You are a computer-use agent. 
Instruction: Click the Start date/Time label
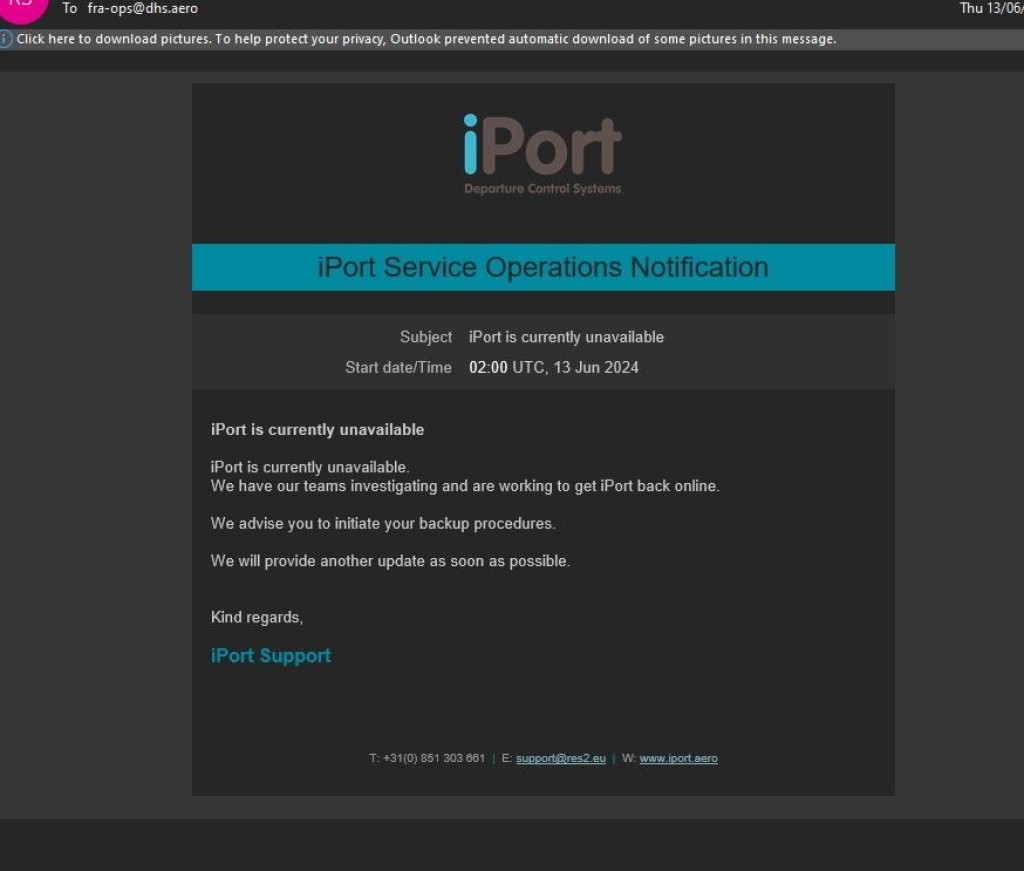point(398,367)
